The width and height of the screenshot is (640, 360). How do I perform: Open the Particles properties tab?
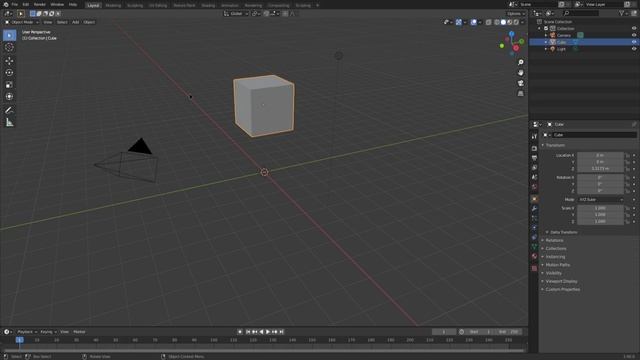click(534, 218)
